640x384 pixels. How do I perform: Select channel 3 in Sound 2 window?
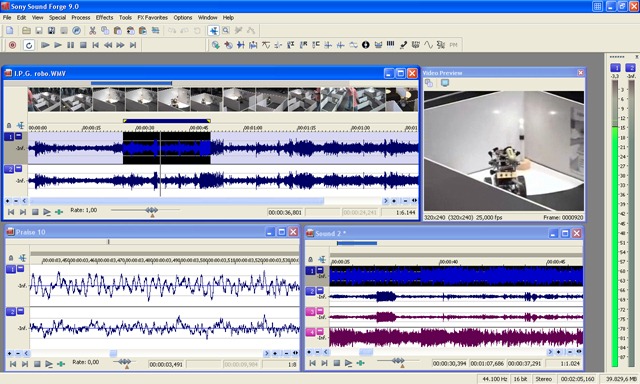(311, 312)
